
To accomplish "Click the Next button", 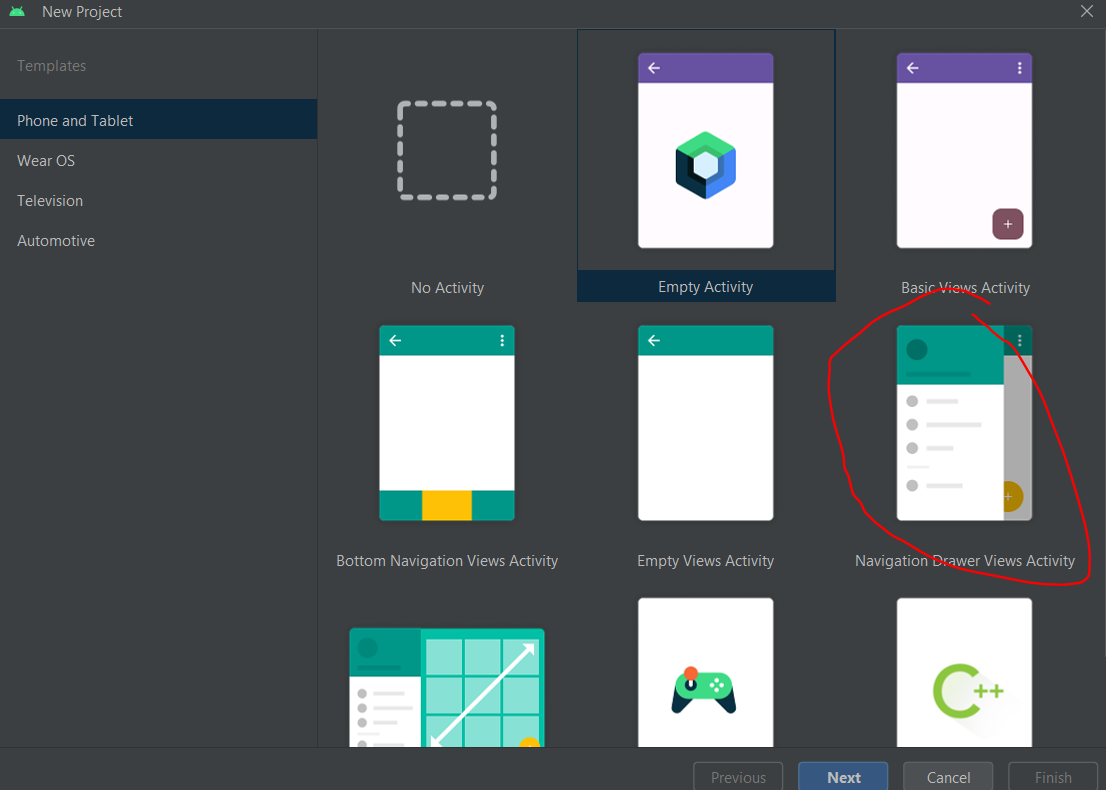I will [843, 777].
